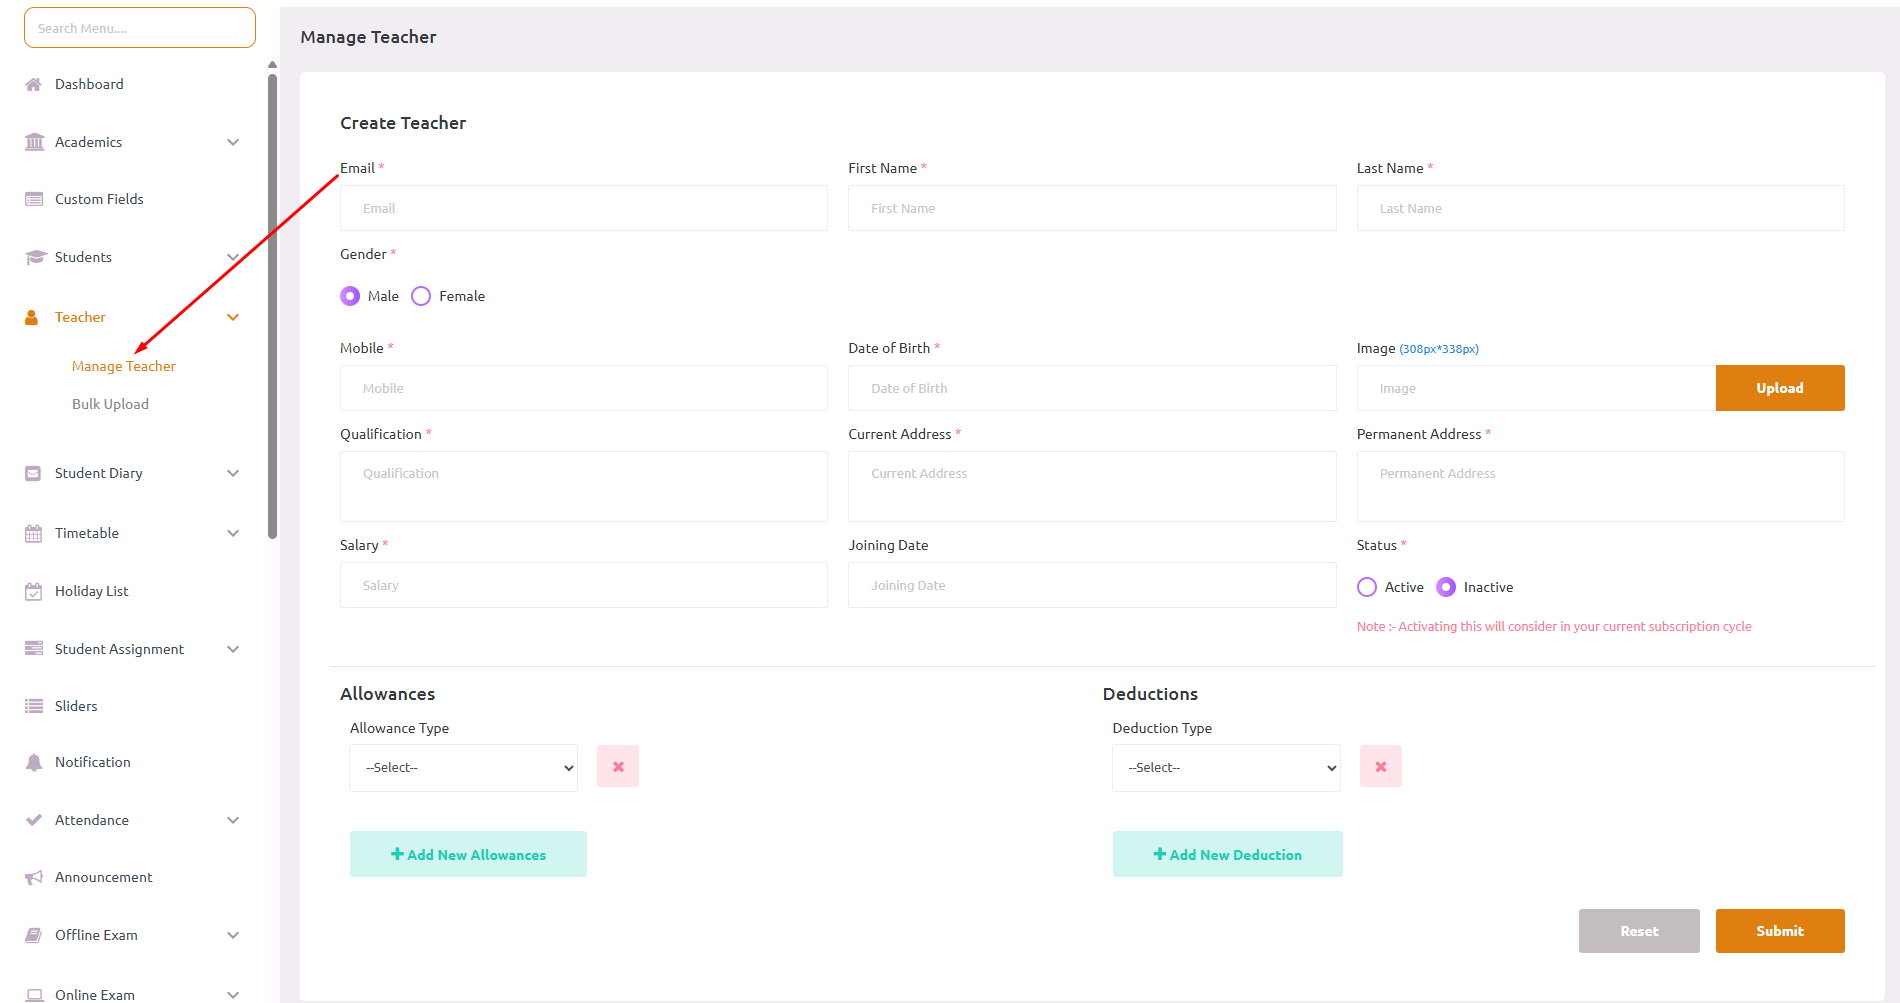Click the sidebar vertical scrollbar
1900x1003 pixels.
[272, 300]
